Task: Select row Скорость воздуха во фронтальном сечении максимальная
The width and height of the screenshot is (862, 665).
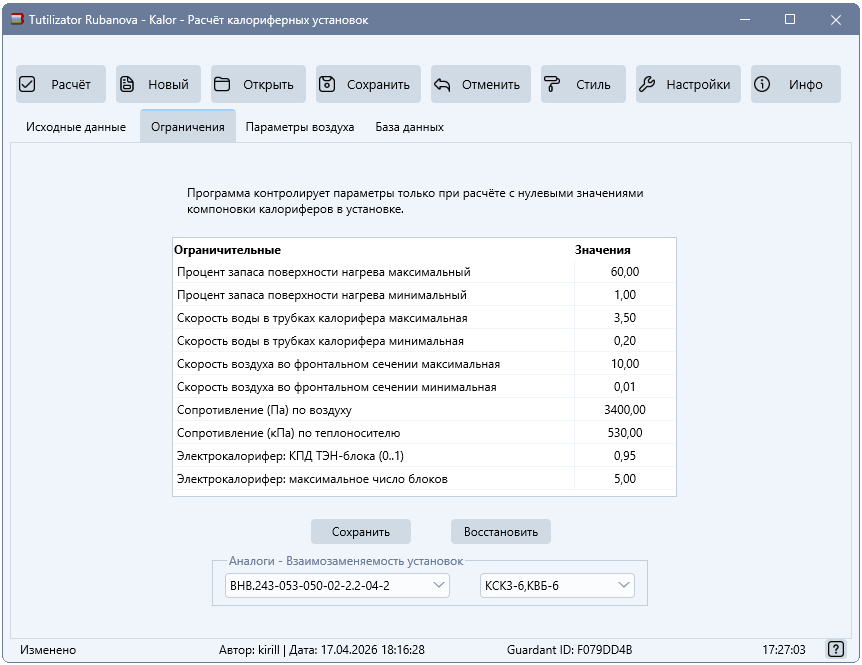Action: point(424,364)
